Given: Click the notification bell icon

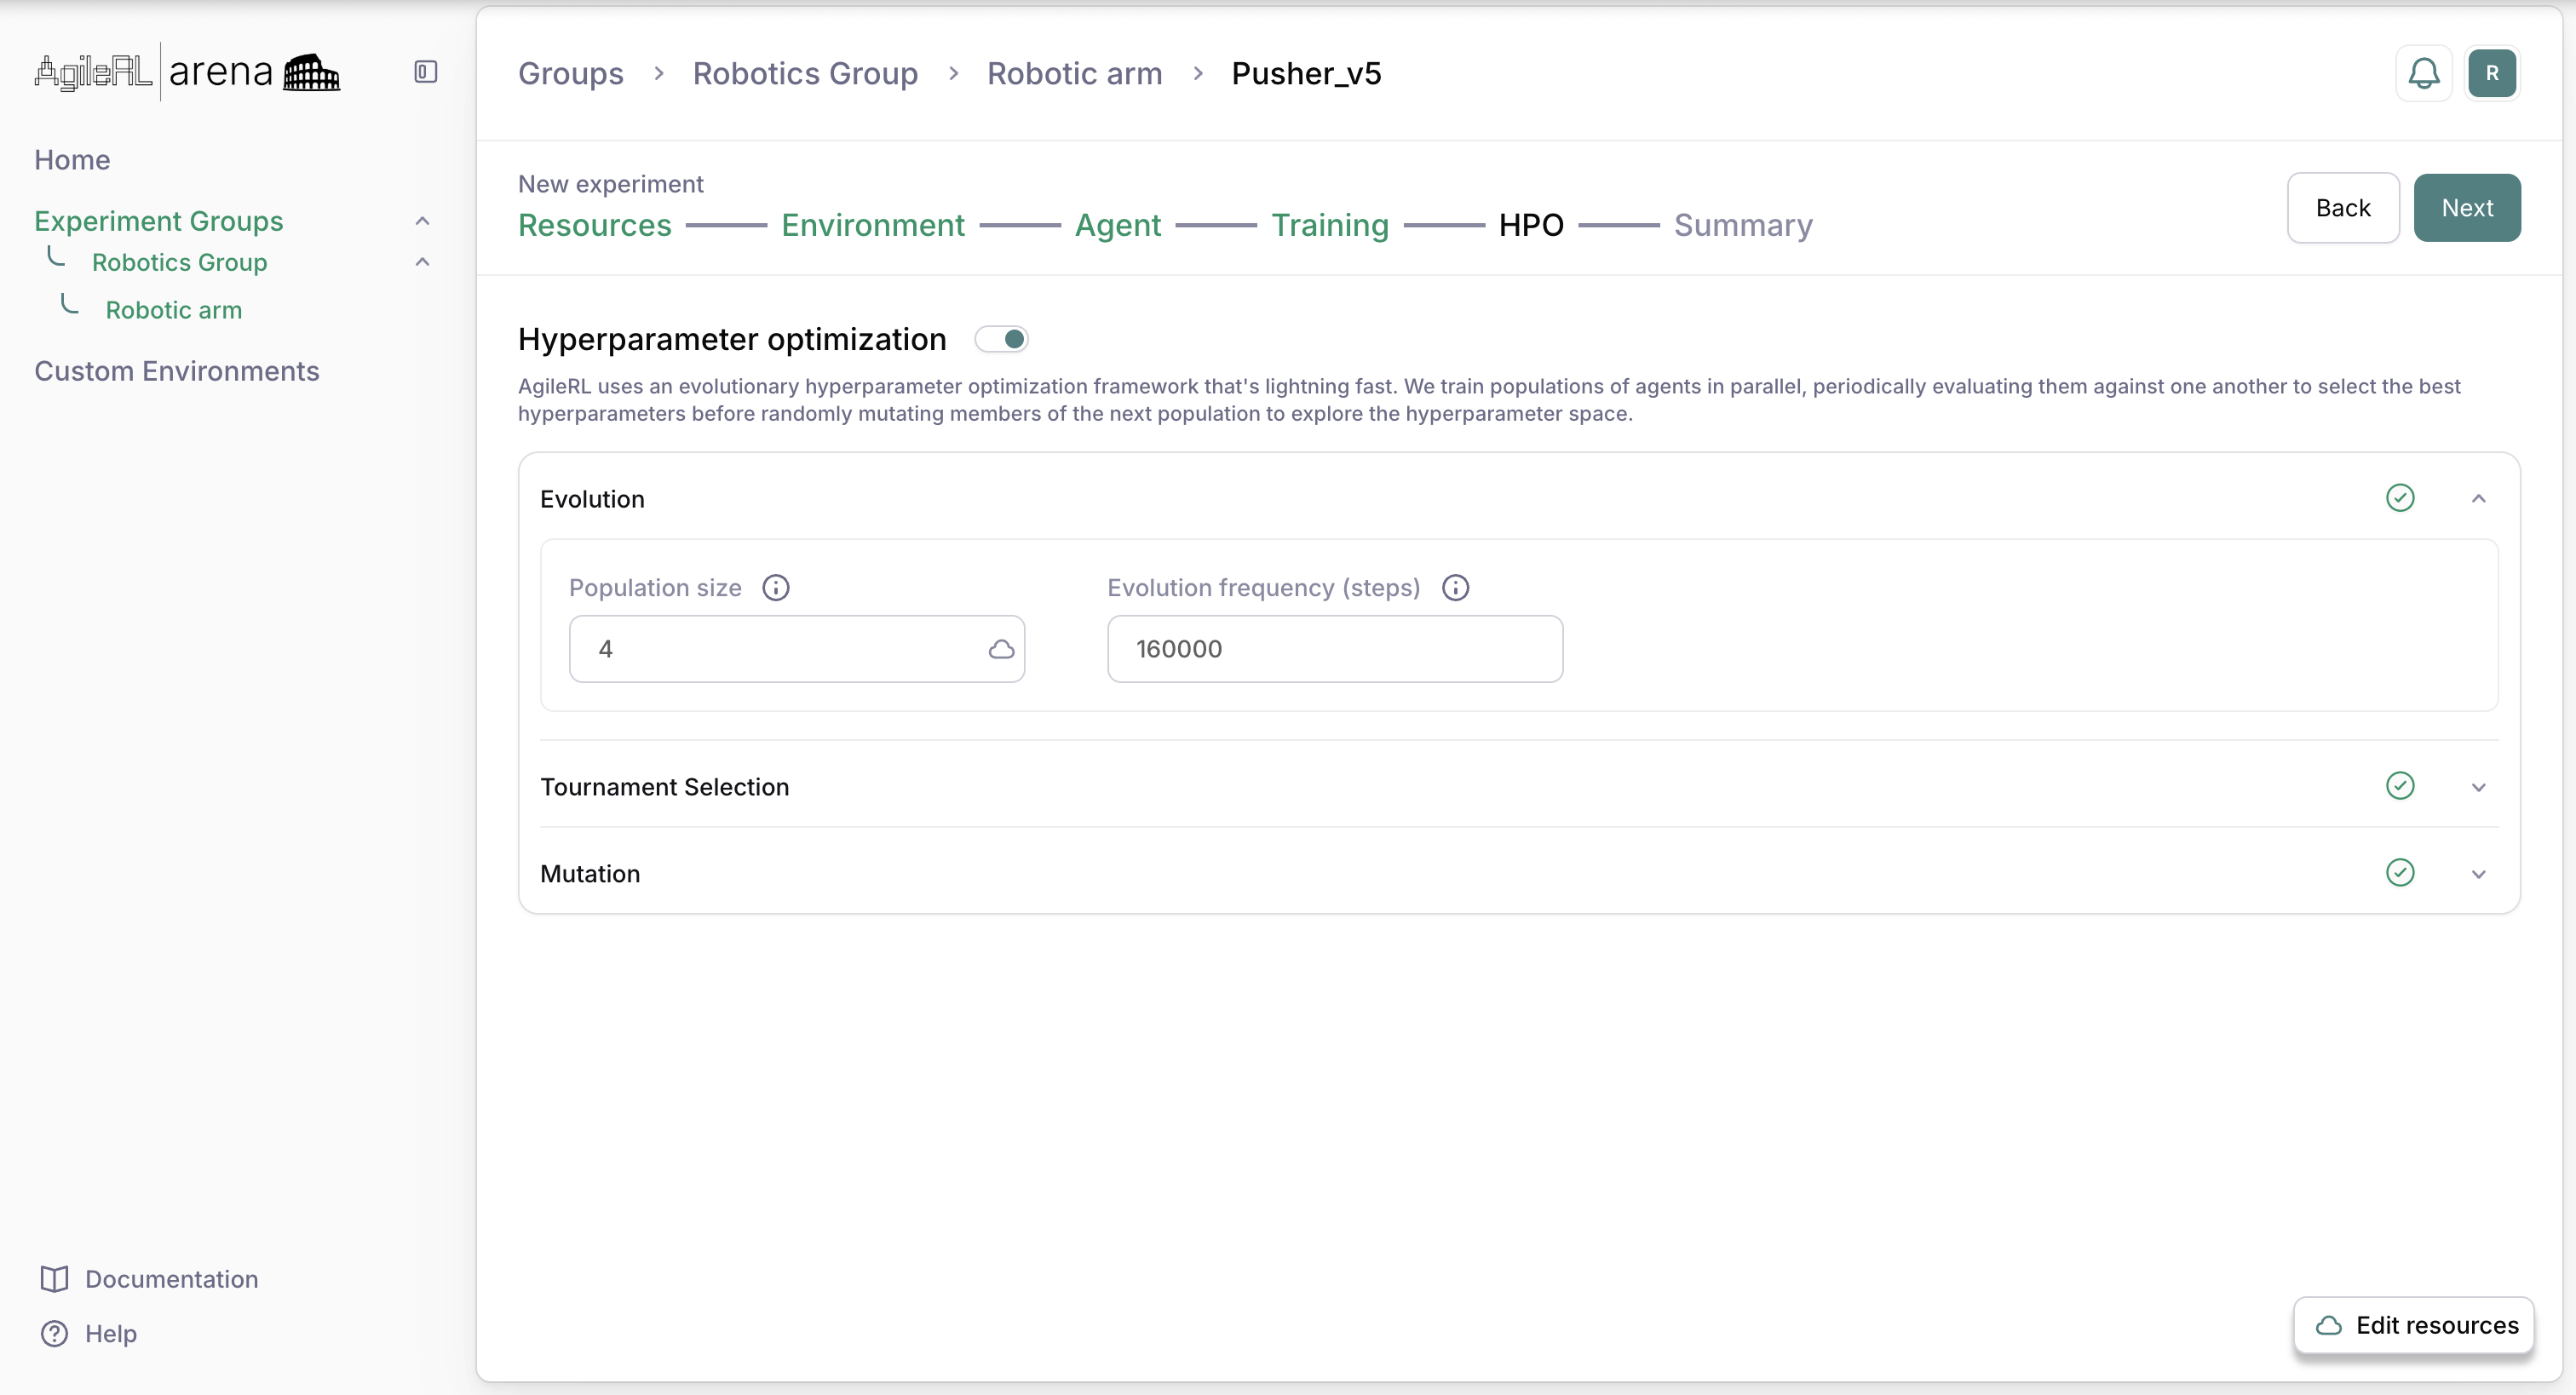Looking at the screenshot, I should [2423, 73].
